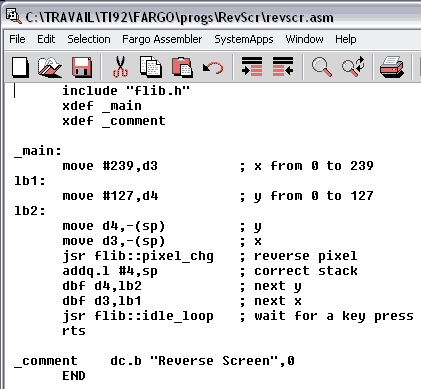This screenshot has width=421, height=389.
Task: Unindent the lines with the Outdent icon
Action: 283,66
